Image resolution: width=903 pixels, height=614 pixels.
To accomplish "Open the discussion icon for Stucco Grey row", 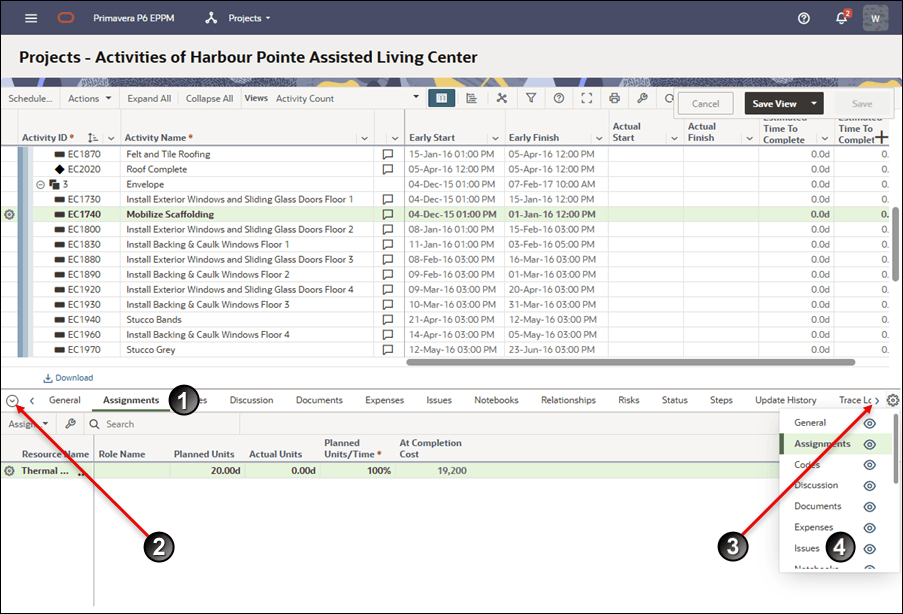I will coord(388,350).
